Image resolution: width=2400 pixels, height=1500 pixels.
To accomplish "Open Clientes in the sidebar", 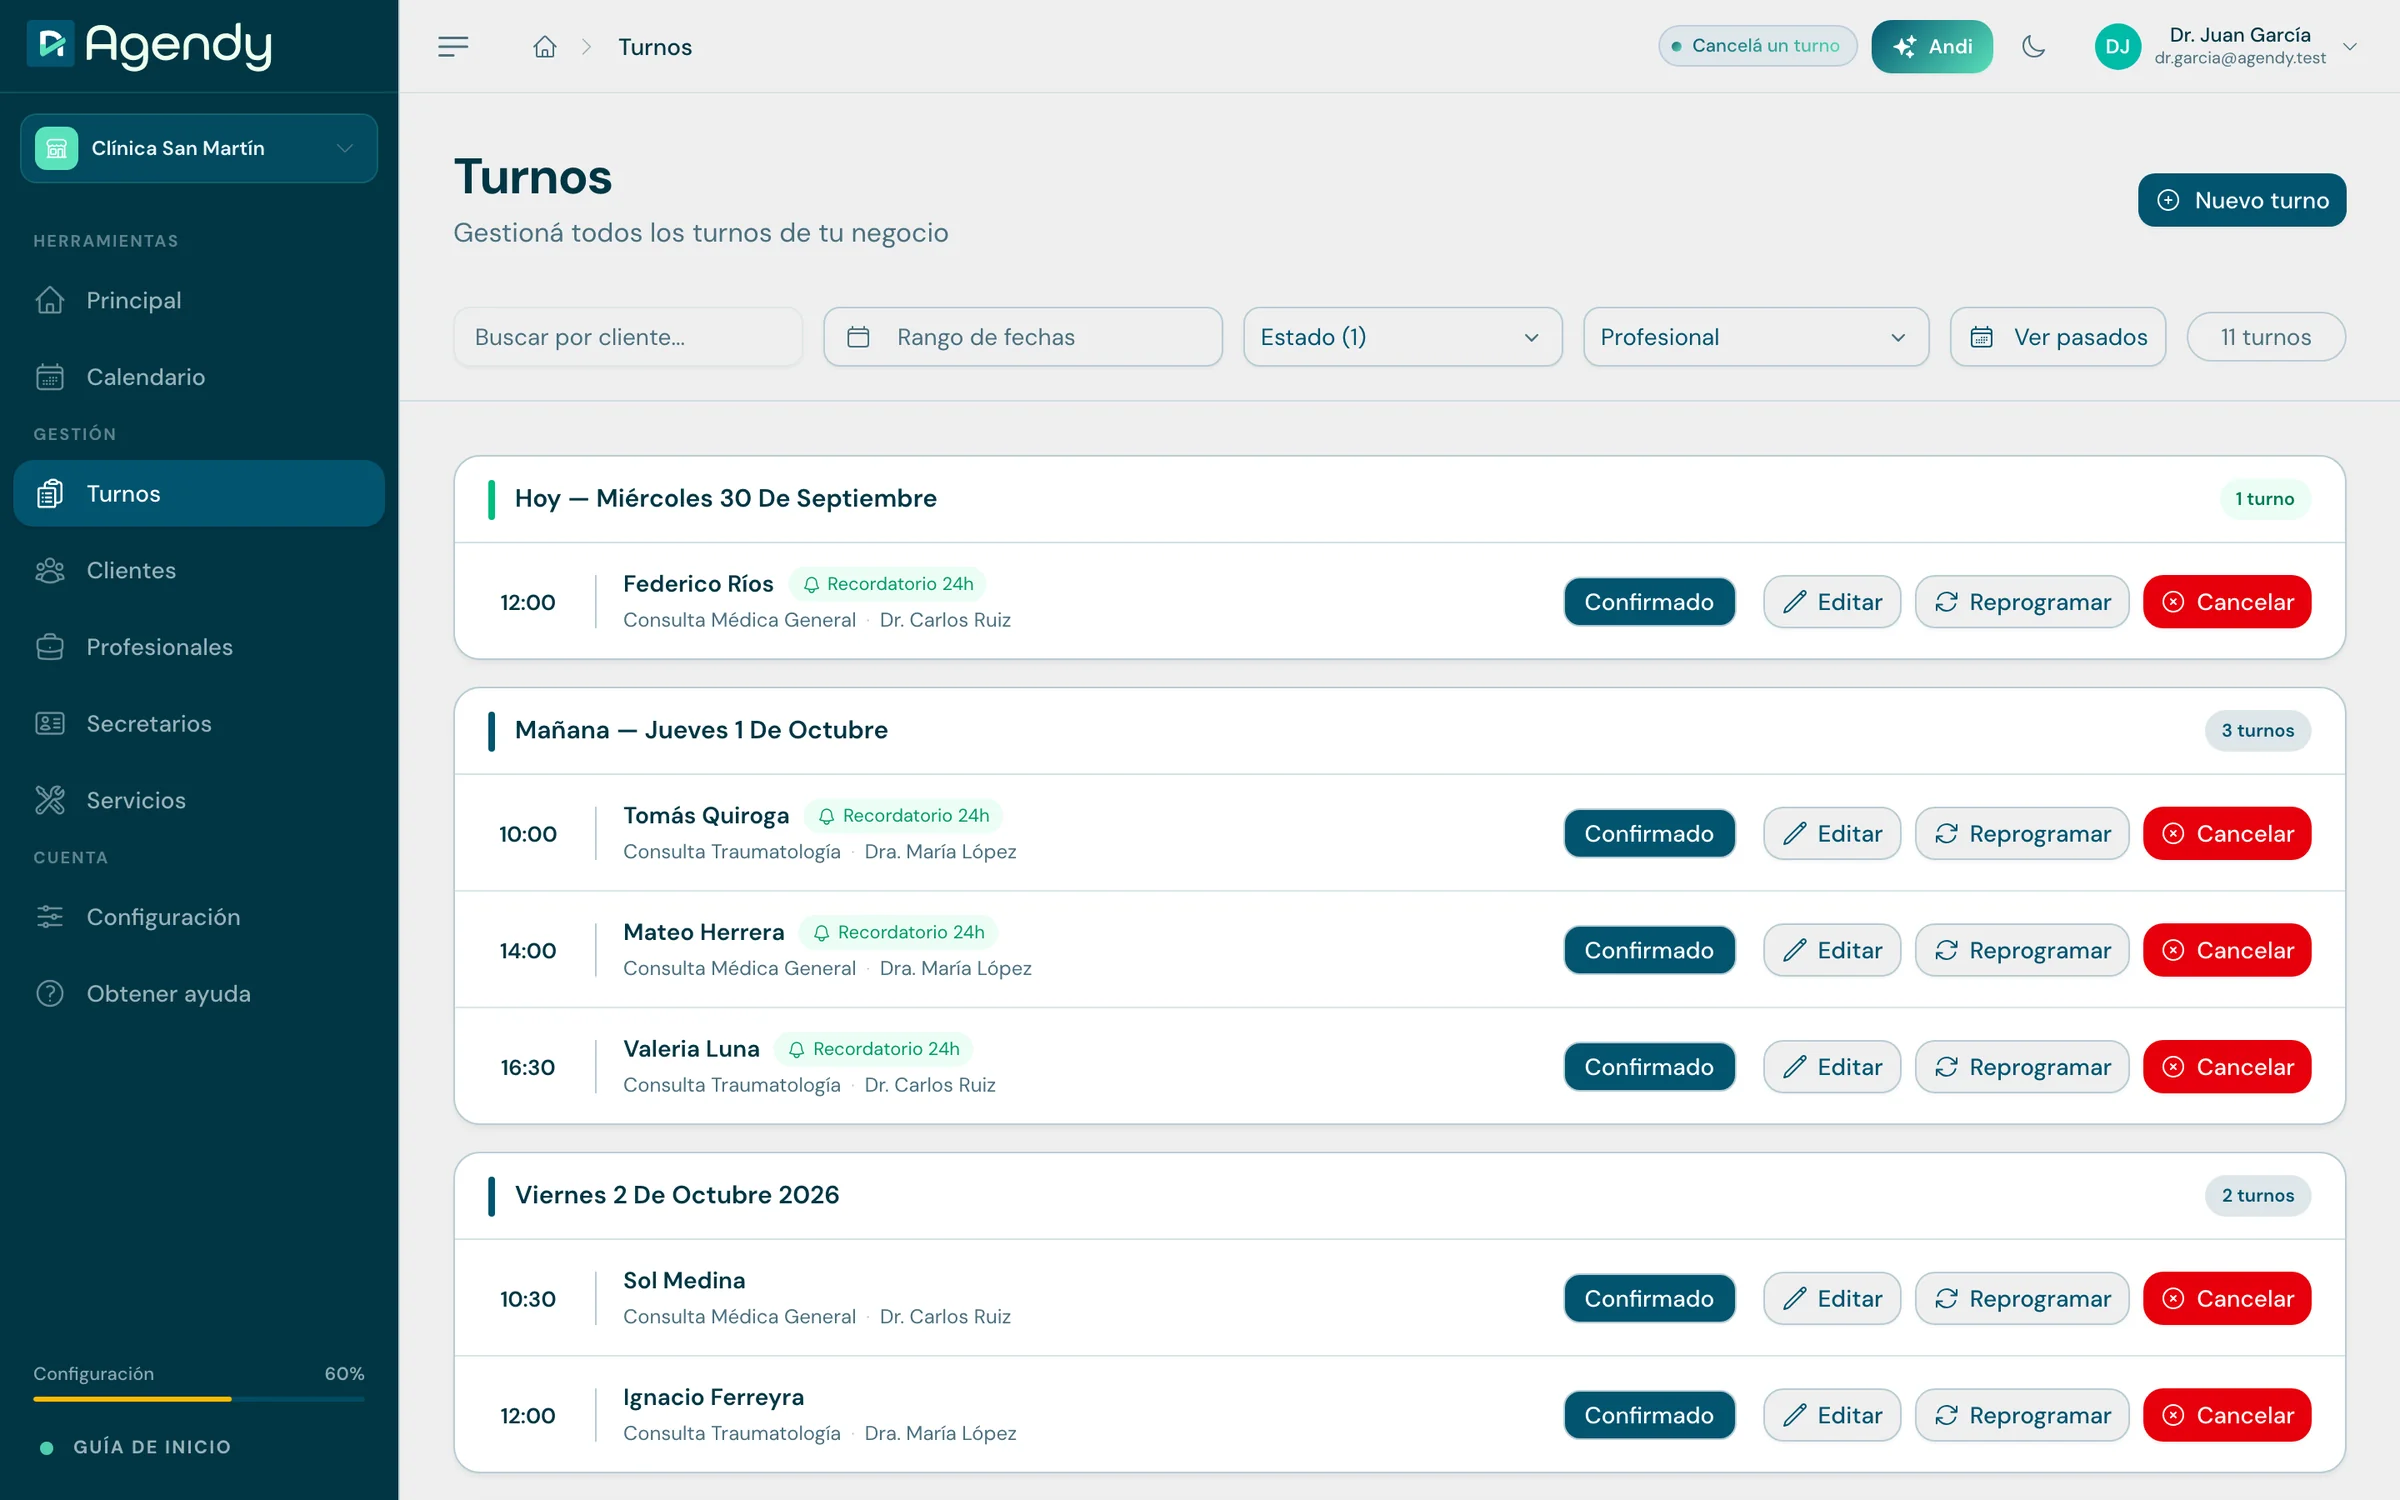I will click(x=199, y=570).
